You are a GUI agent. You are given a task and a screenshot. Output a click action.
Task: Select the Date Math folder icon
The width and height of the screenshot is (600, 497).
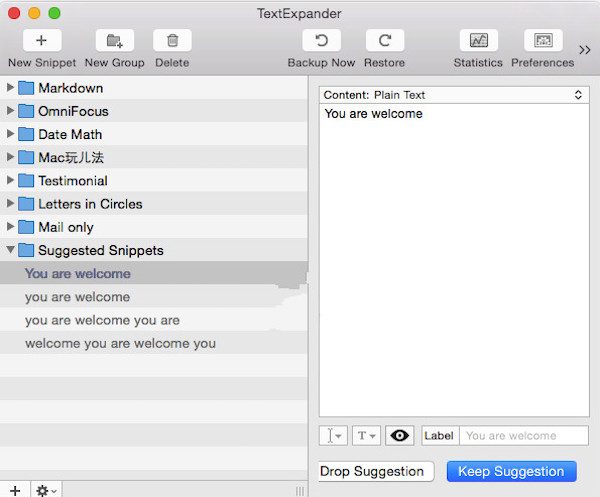point(26,134)
